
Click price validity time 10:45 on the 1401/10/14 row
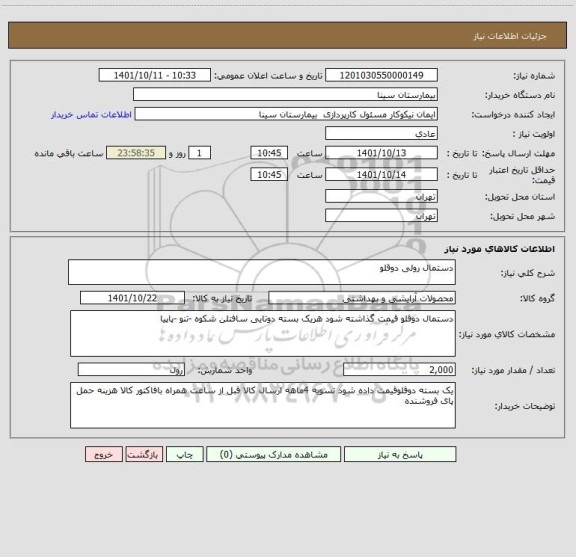click(x=269, y=175)
